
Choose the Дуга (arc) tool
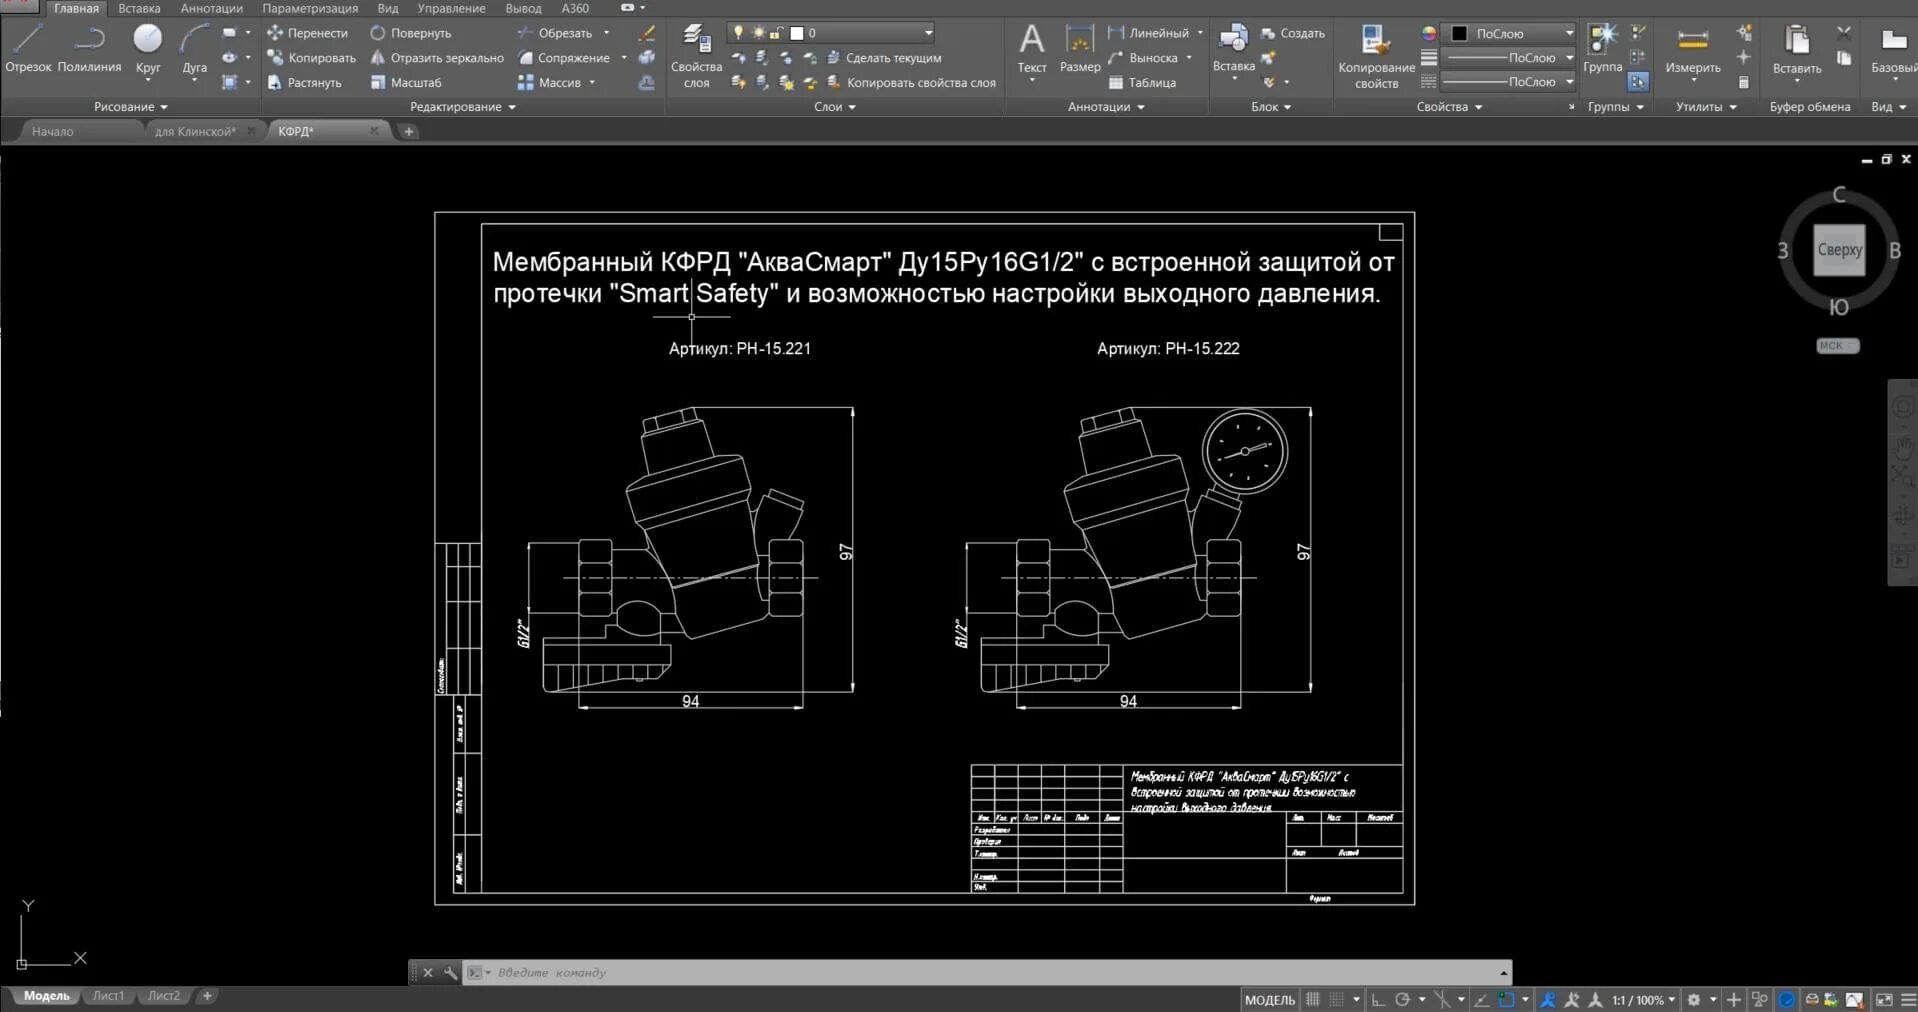194,50
